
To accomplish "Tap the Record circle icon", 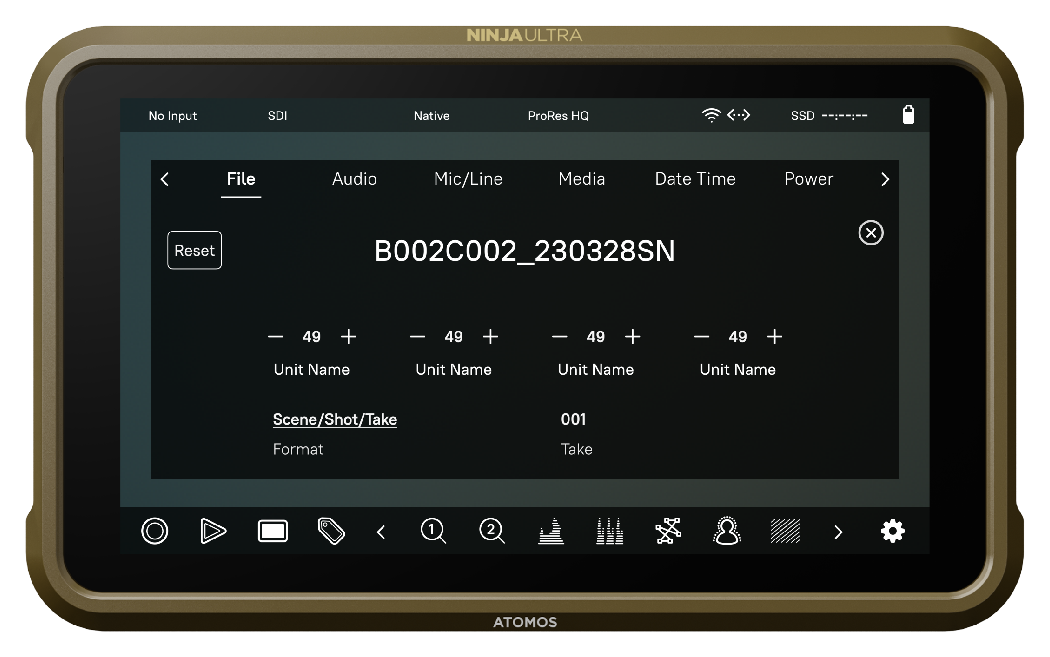I will pyautogui.click(x=155, y=532).
